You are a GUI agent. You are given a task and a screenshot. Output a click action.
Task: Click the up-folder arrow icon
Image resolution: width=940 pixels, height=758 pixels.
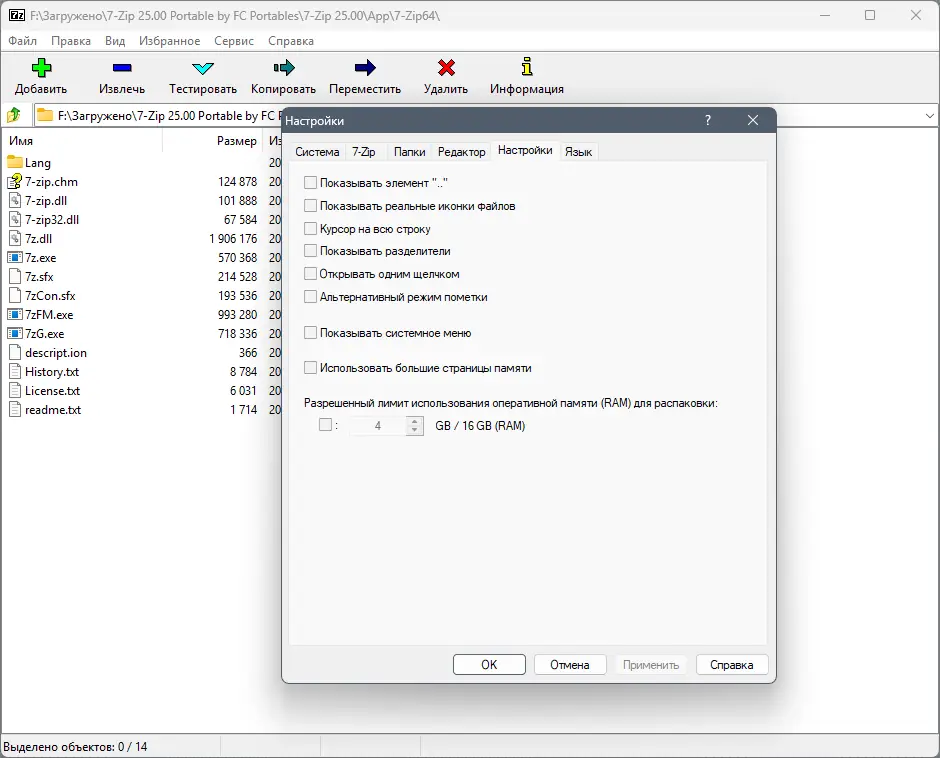(14, 115)
